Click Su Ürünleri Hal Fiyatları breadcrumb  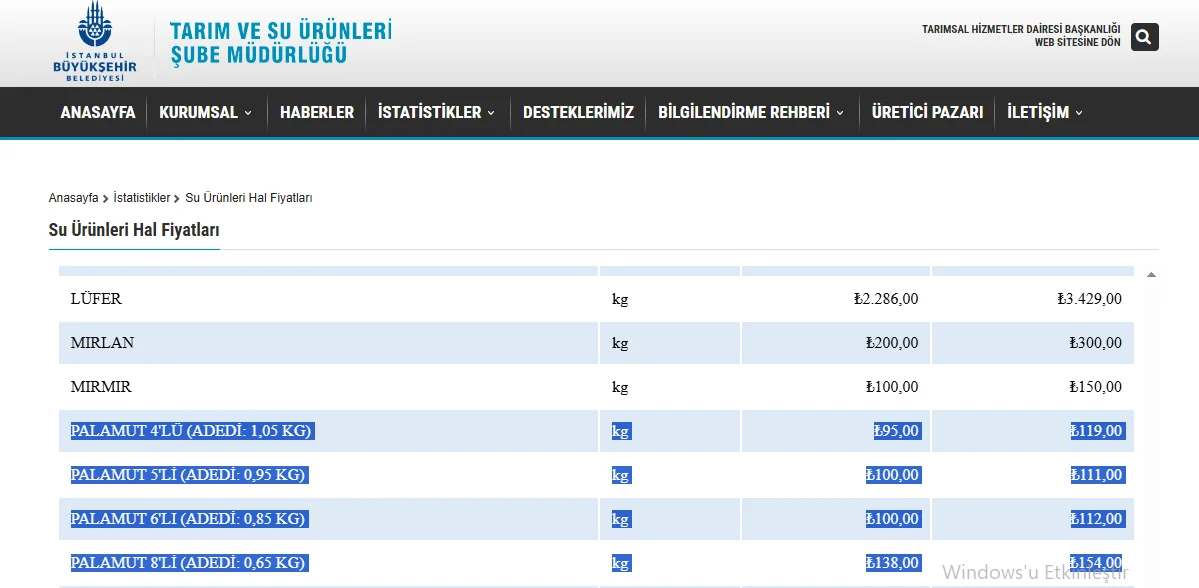pyautogui.click(x=249, y=198)
